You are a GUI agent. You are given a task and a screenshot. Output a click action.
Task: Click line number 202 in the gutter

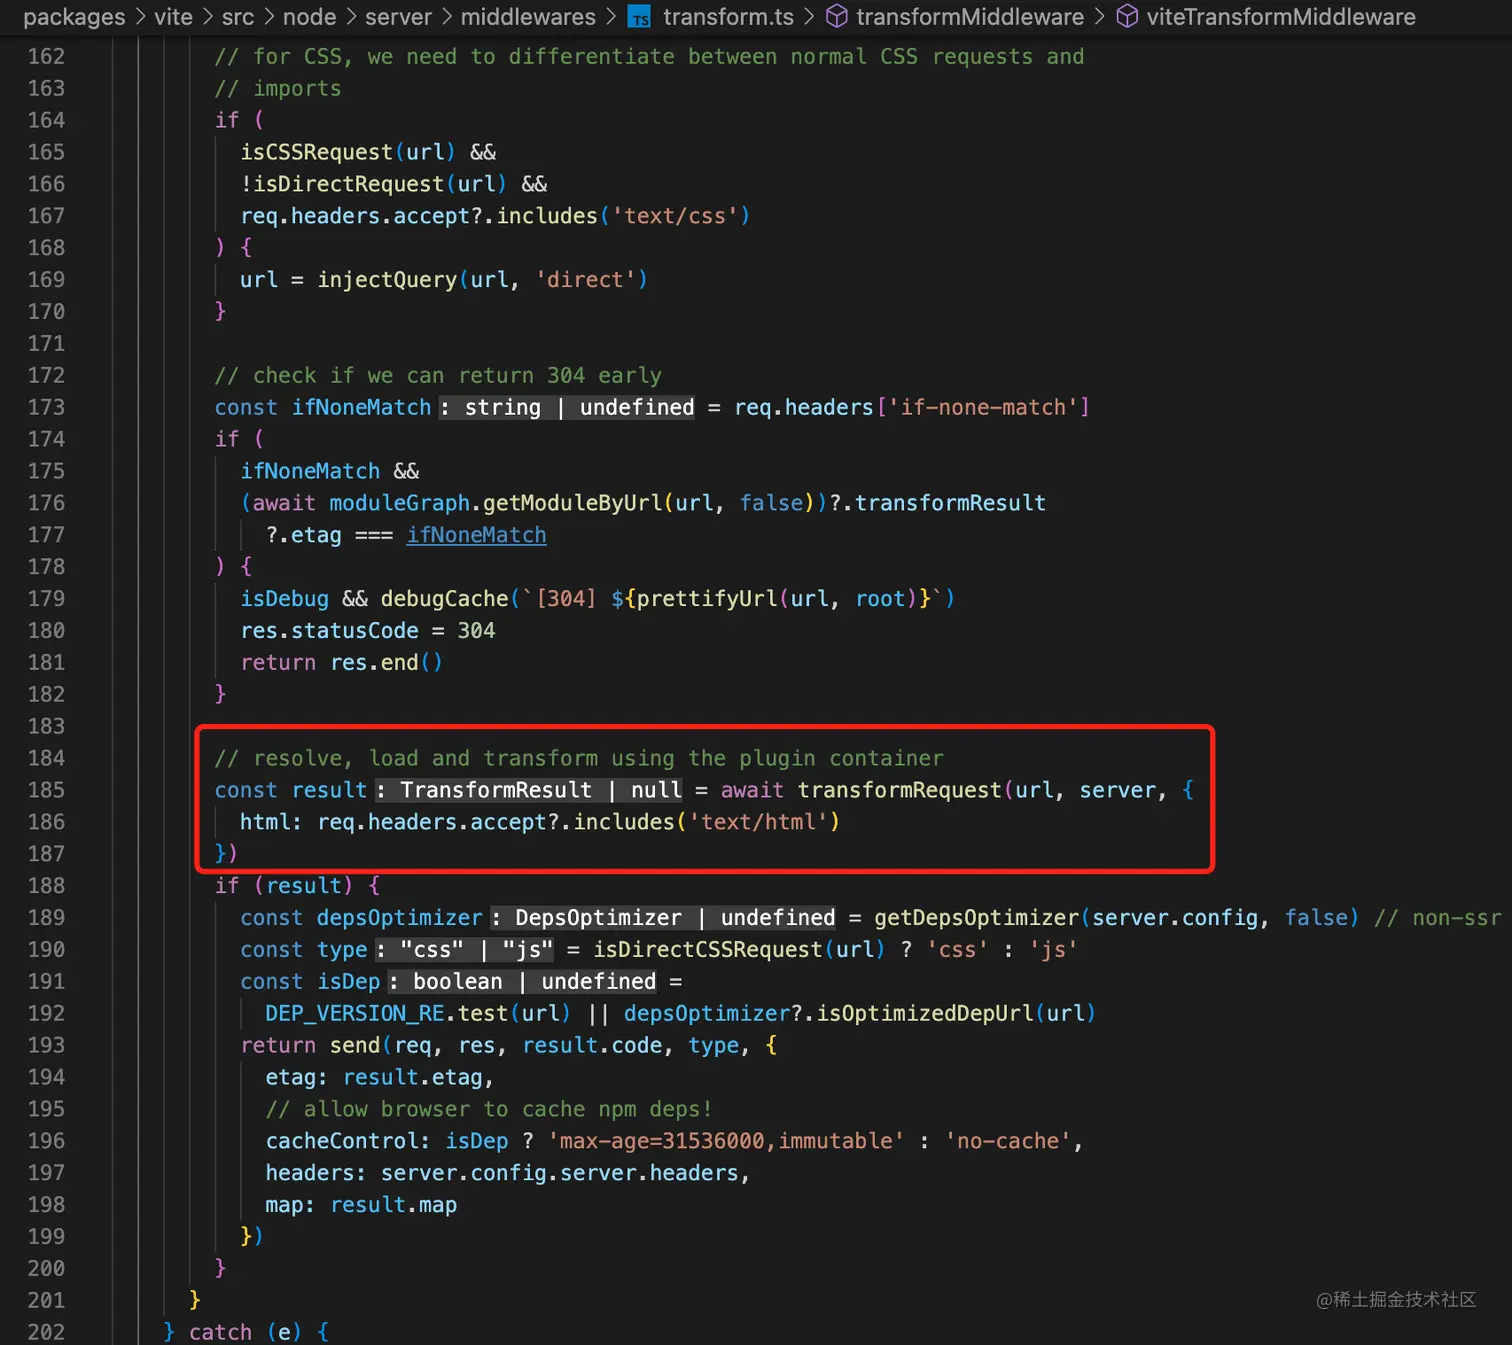click(x=46, y=1332)
